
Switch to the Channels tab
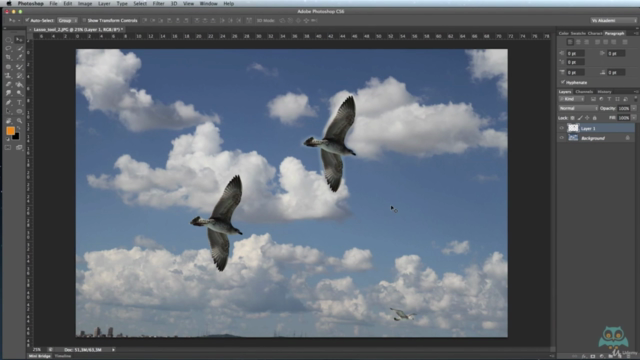[584, 92]
